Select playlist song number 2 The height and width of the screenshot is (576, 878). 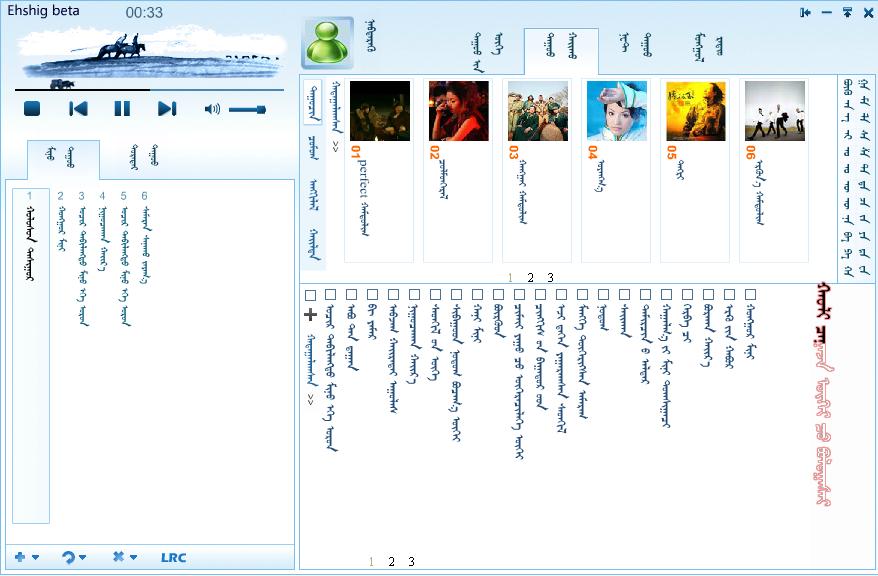[x=61, y=221]
